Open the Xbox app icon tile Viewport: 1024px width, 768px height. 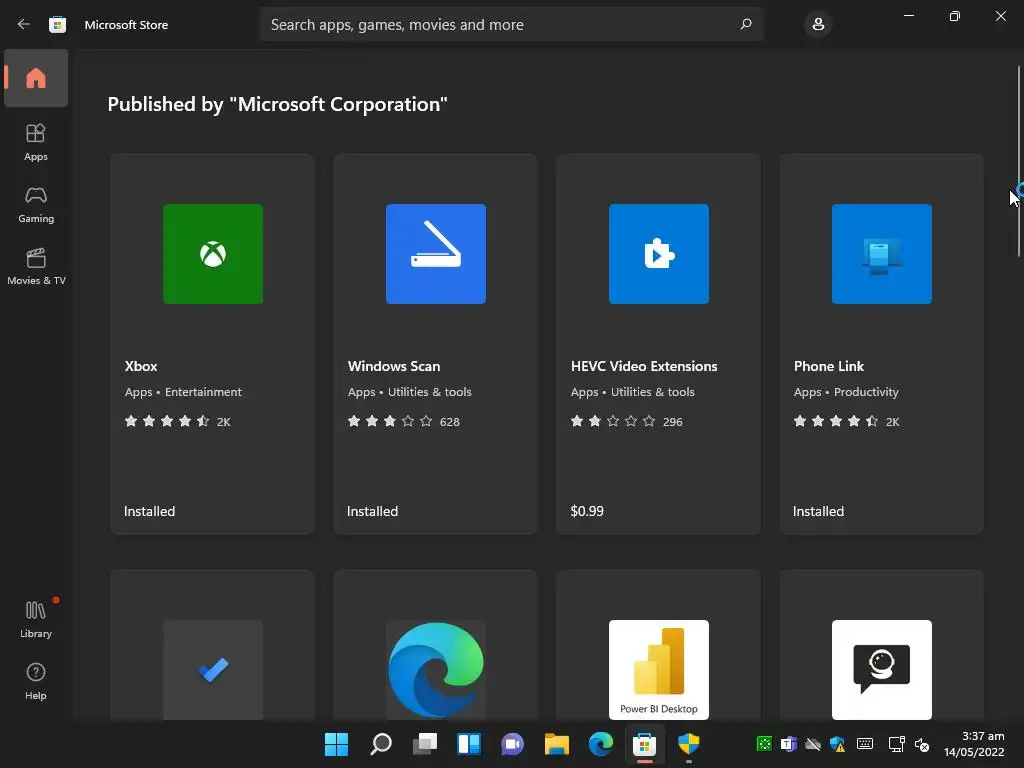coord(213,254)
